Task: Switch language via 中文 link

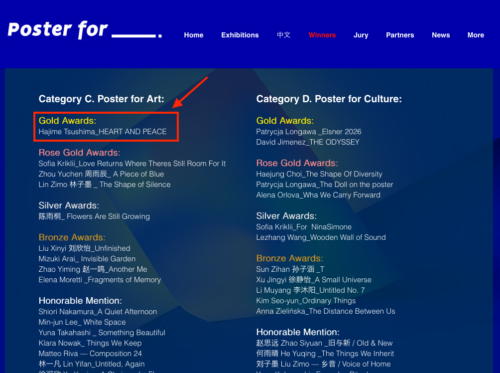Action: point(284,35)
